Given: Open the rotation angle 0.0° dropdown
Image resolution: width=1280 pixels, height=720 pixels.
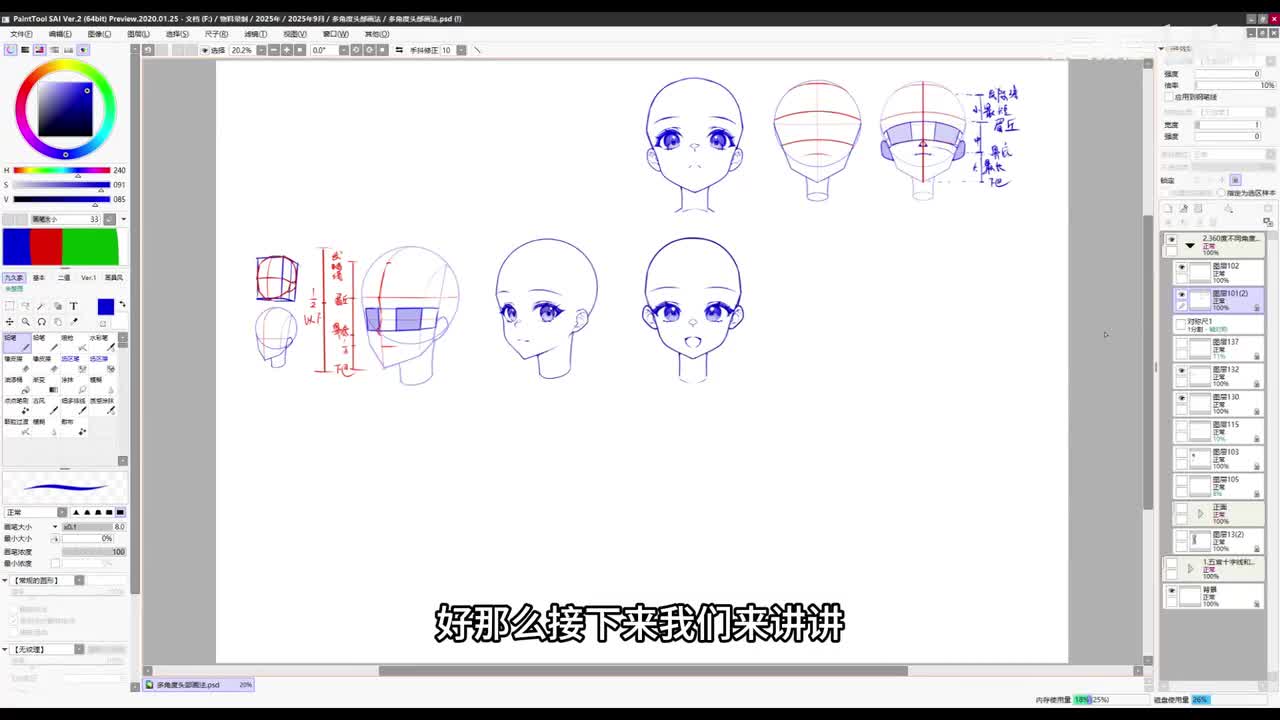Looking at the screenshot, I should pos(343,50).
